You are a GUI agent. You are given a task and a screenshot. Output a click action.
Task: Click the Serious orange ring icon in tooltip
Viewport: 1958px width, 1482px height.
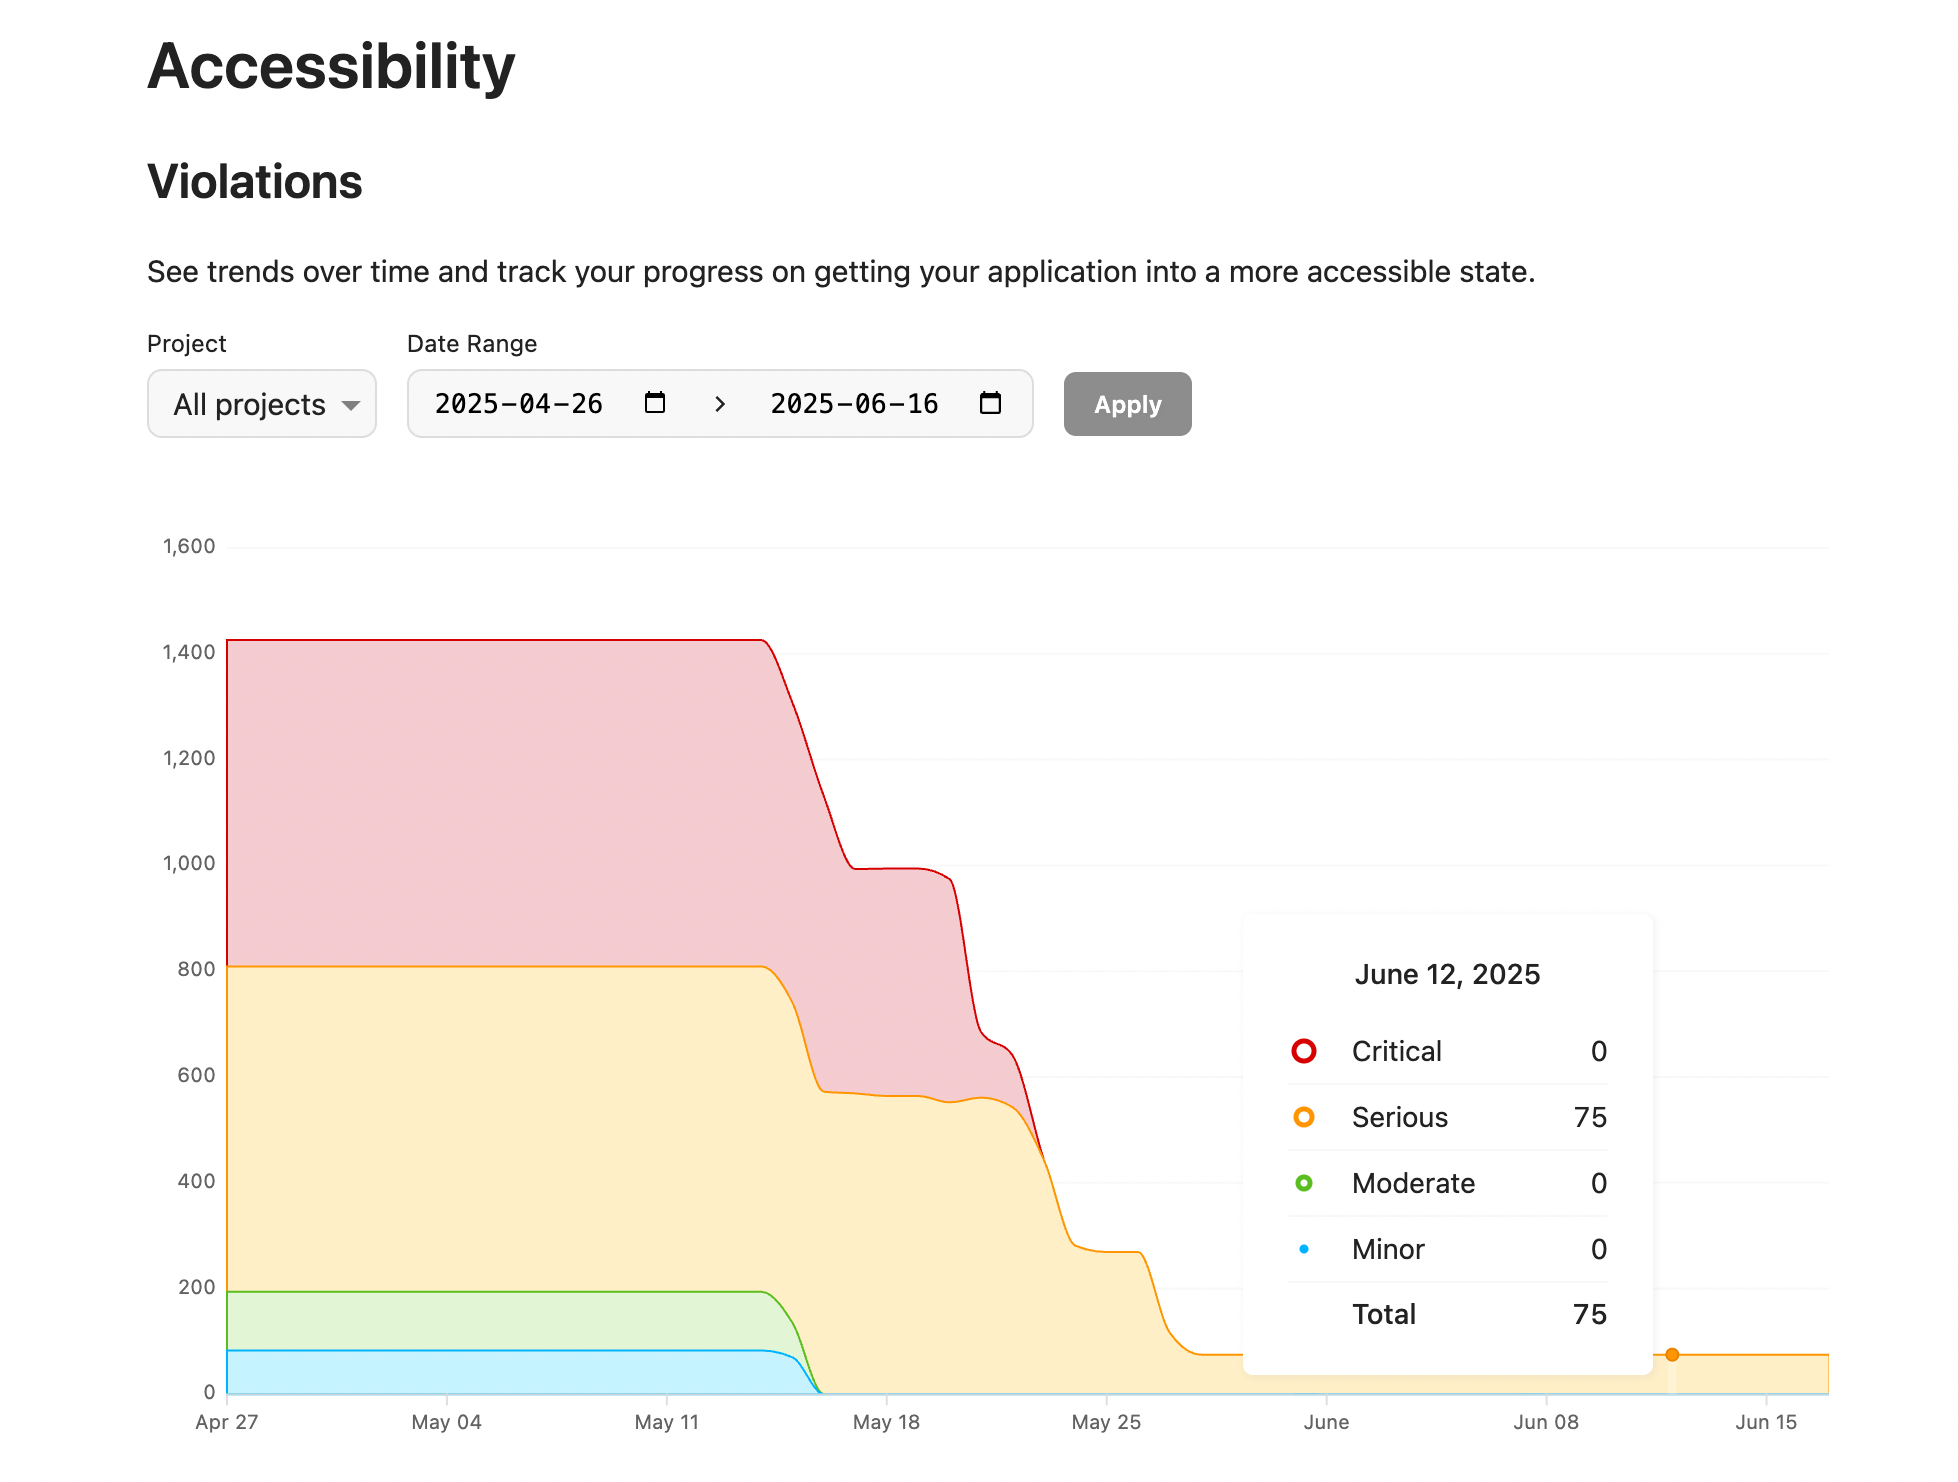point(1303,1117)
